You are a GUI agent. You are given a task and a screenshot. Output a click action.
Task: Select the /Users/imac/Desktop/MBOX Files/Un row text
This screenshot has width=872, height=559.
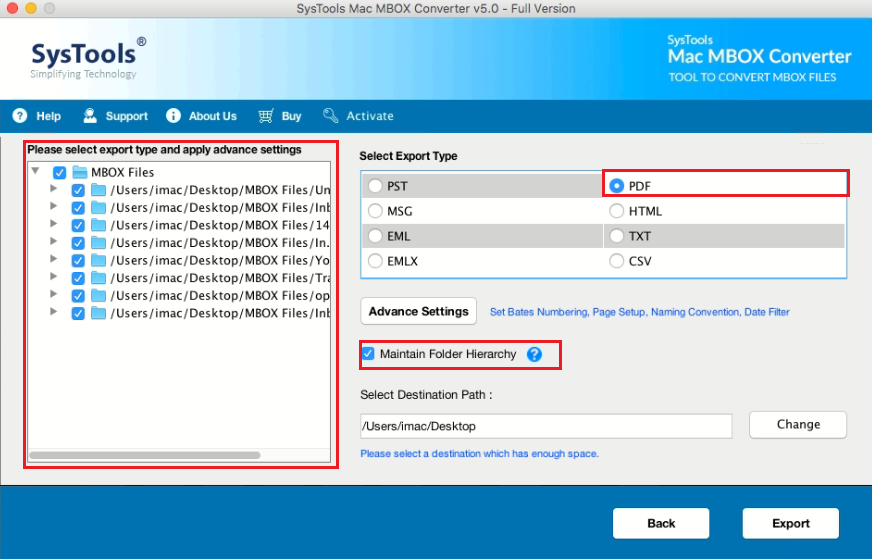[220, 190]
